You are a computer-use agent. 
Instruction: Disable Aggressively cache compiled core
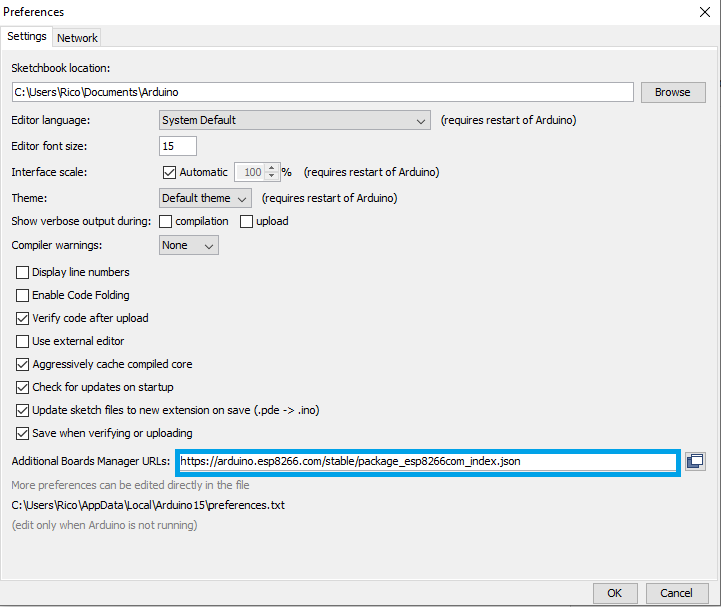click(23, 364)
